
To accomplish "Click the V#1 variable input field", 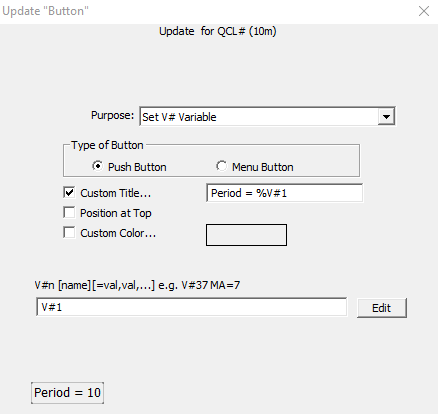I will tap(191, 307).
